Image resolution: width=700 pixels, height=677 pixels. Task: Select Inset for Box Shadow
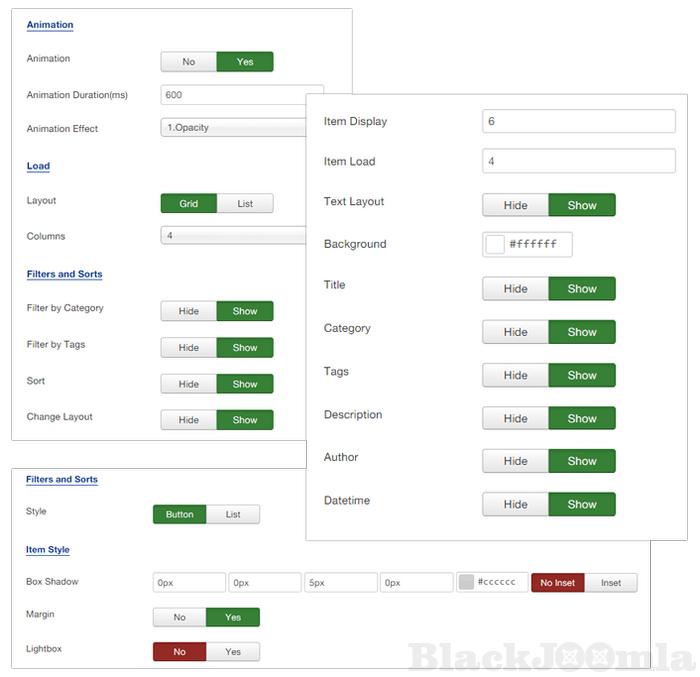pos(610,583)
